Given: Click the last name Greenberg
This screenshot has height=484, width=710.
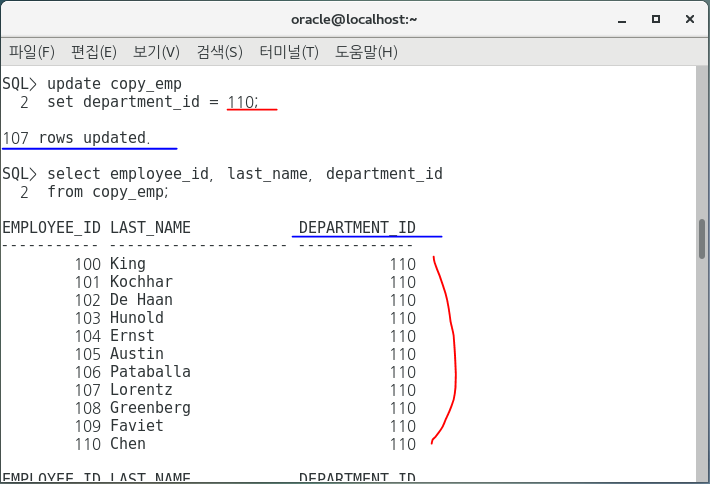Looking at the screenshot, I should pyautogui.click(x=150, y=408).
